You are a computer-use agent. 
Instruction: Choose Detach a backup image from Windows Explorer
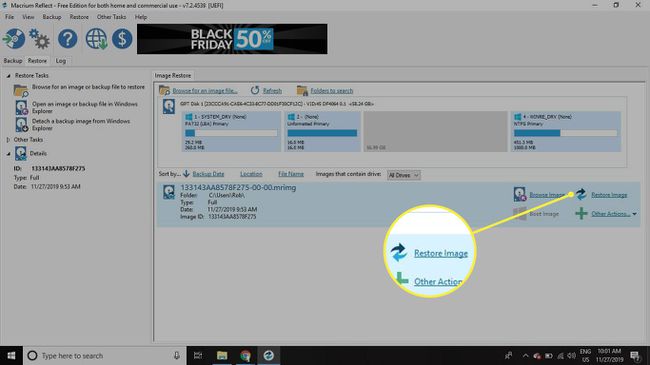pyautogui.click(x=81, y=124)
